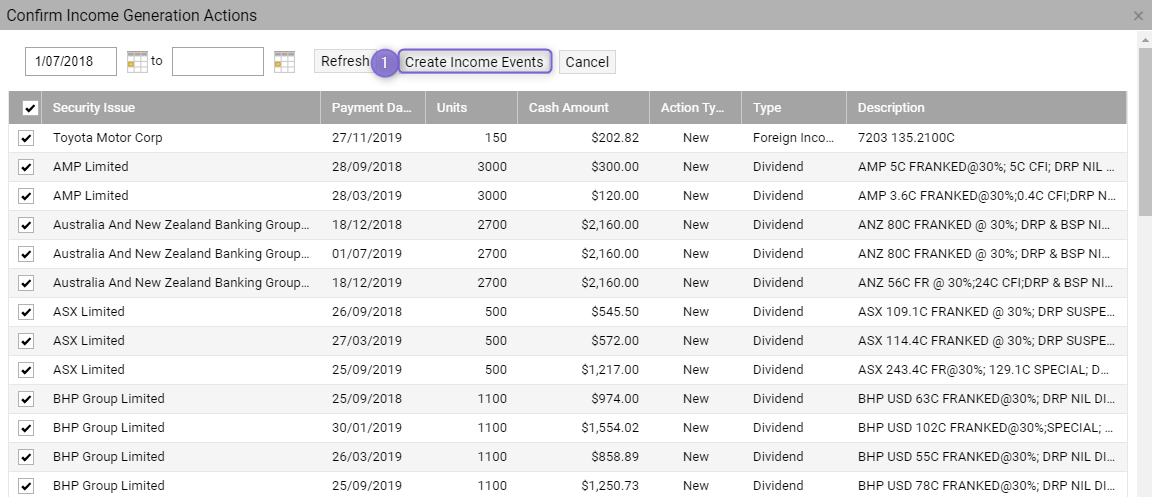The width and height of the screenshot is (1152, 497).
Task: Click the $974.00 cash amount cell
Action: coord(615,398)
